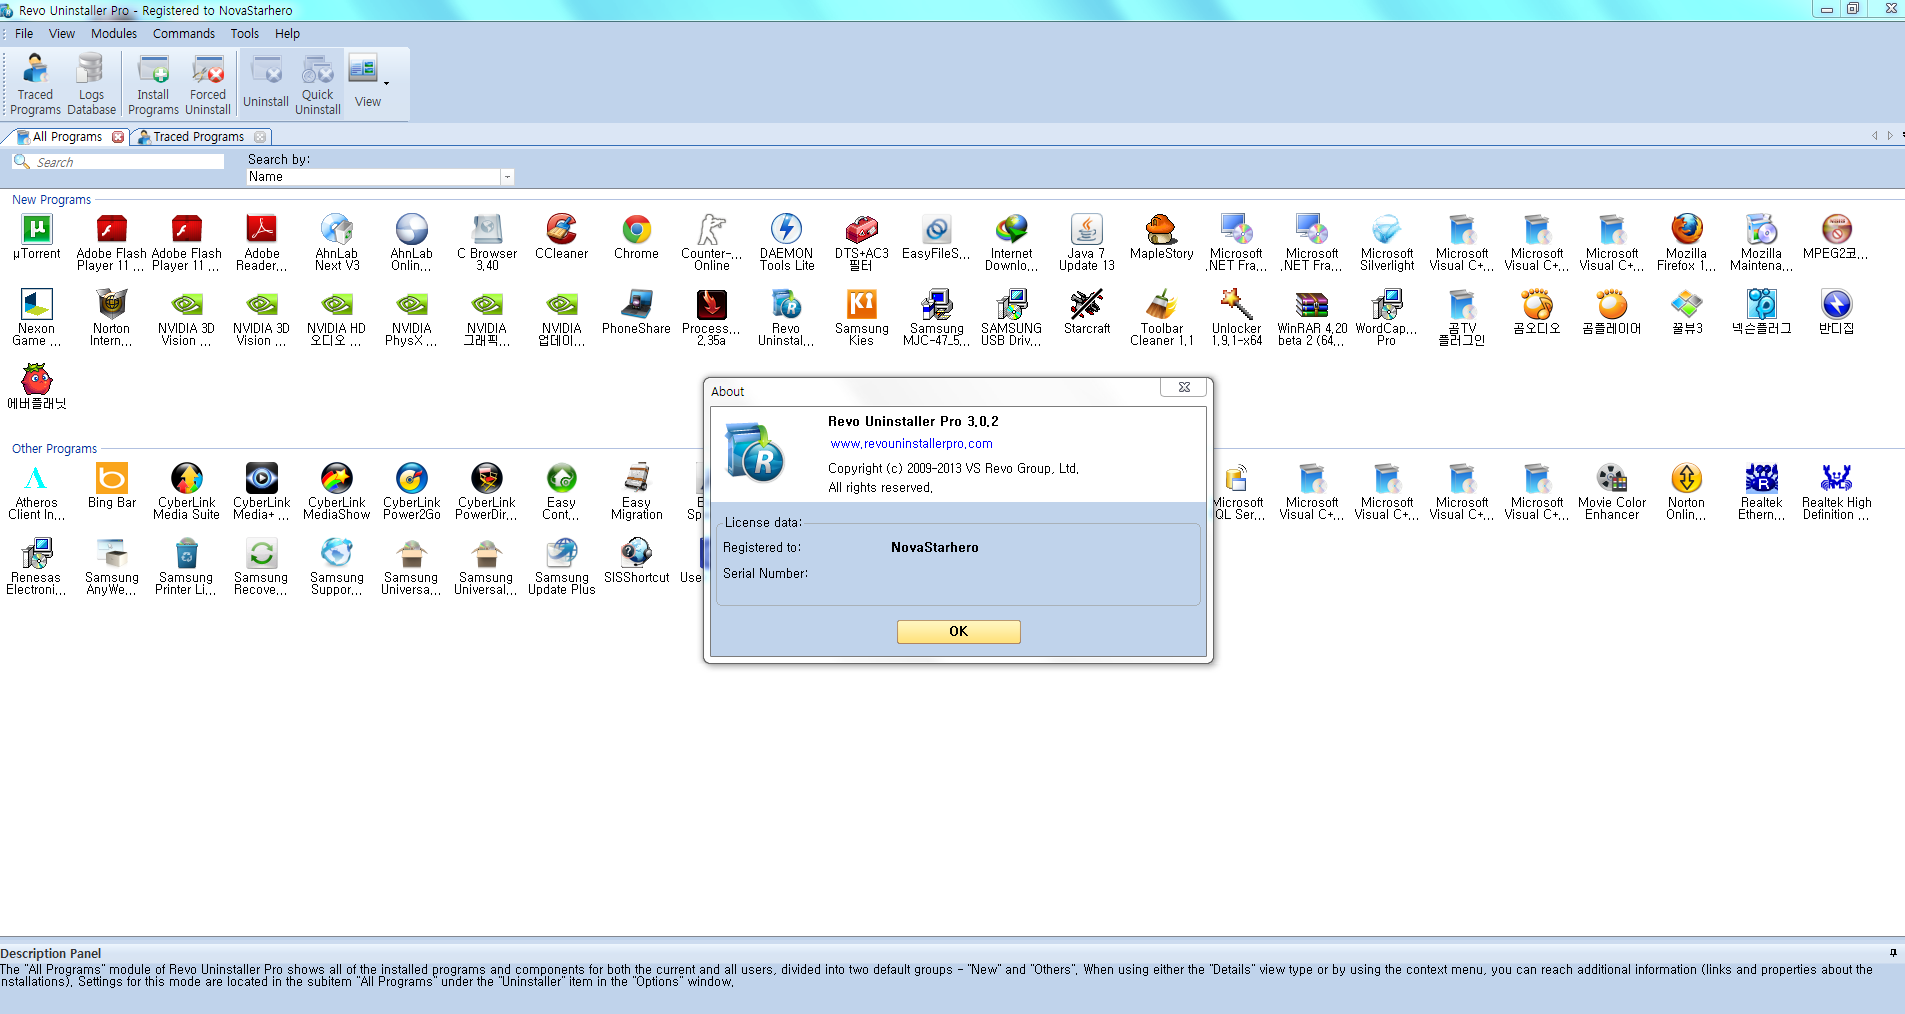Click Install Programs in the toolbar
The height and width of the screenshot is (1014, 1905).
point(153,84)
